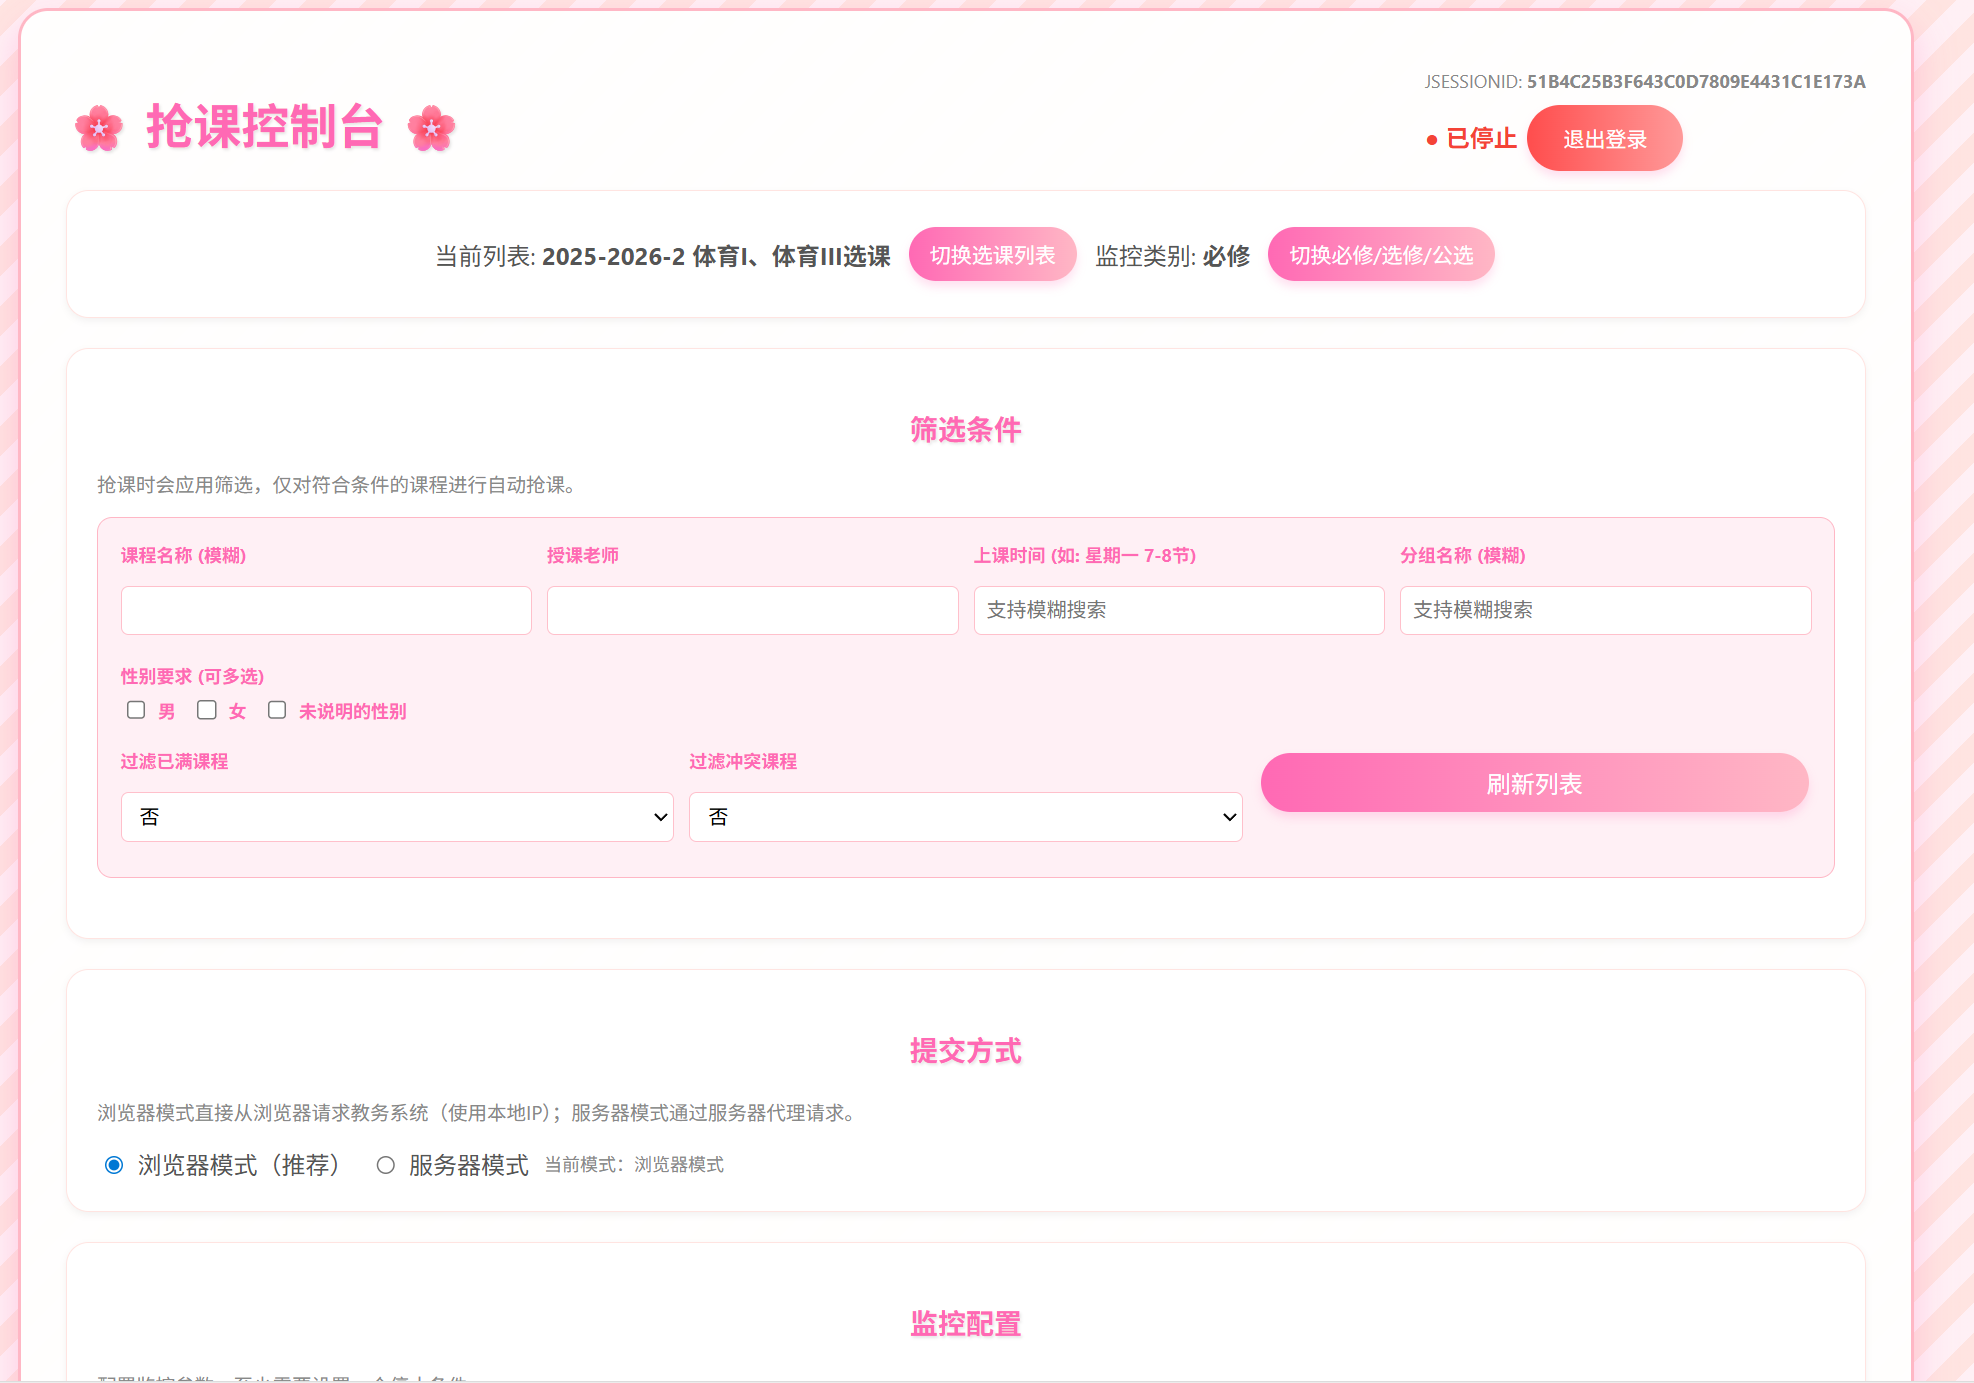The image size is (1974, 1383).
Task: Select the 浏览器模式（推荐）radio button
Action: (x=113, y=1164)
